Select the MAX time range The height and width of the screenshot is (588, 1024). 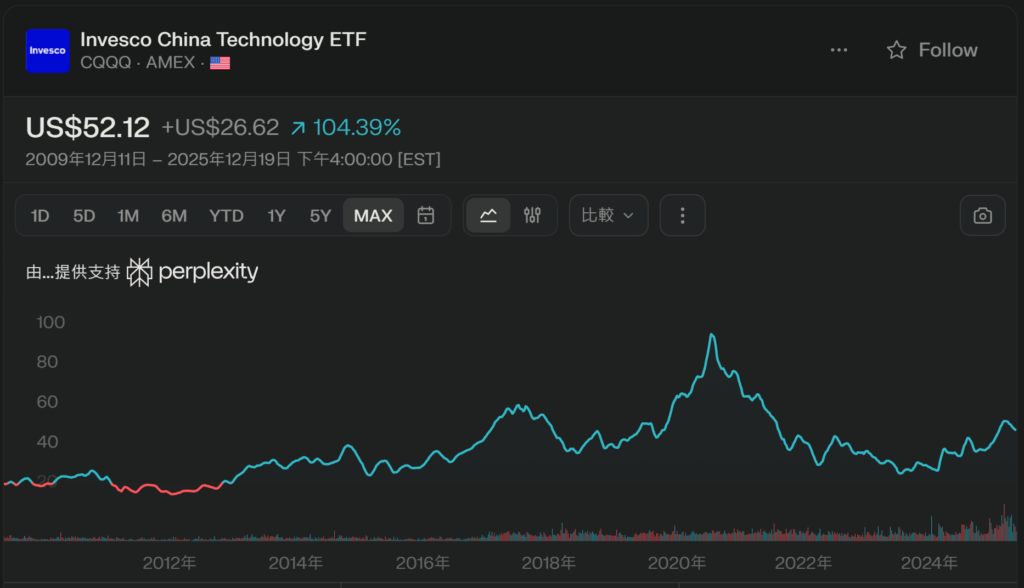tap(373, 215)
